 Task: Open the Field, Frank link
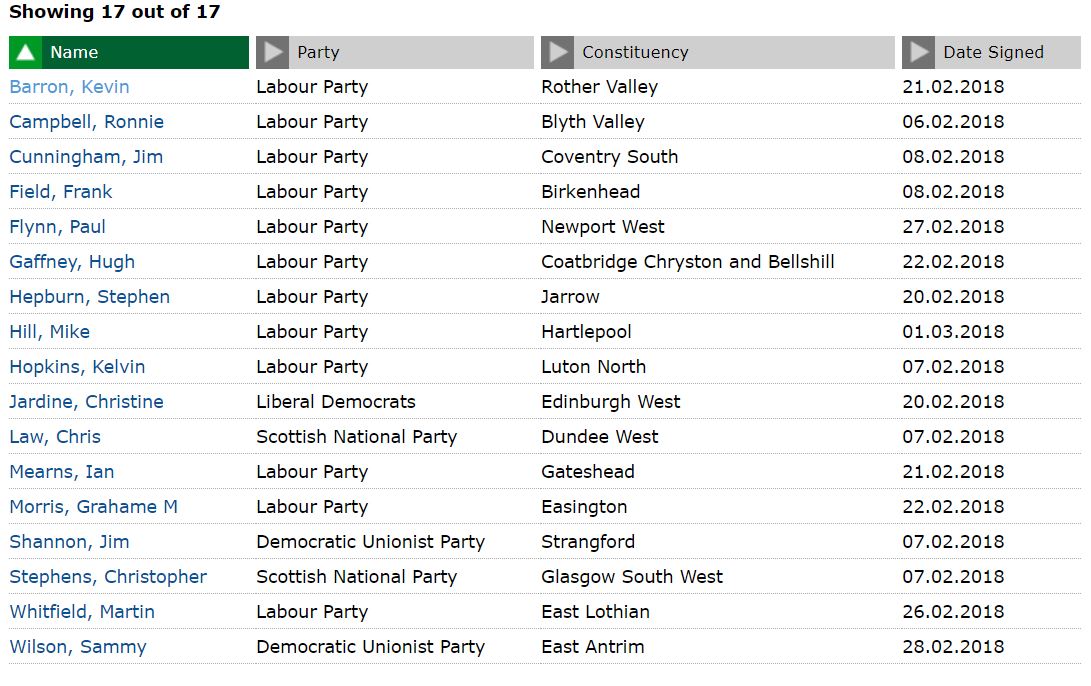click(x=61, y=192)
